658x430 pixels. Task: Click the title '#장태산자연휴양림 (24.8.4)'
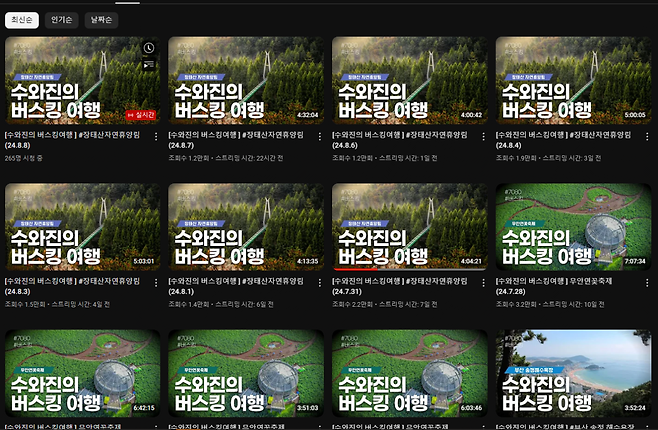(563, 140)
